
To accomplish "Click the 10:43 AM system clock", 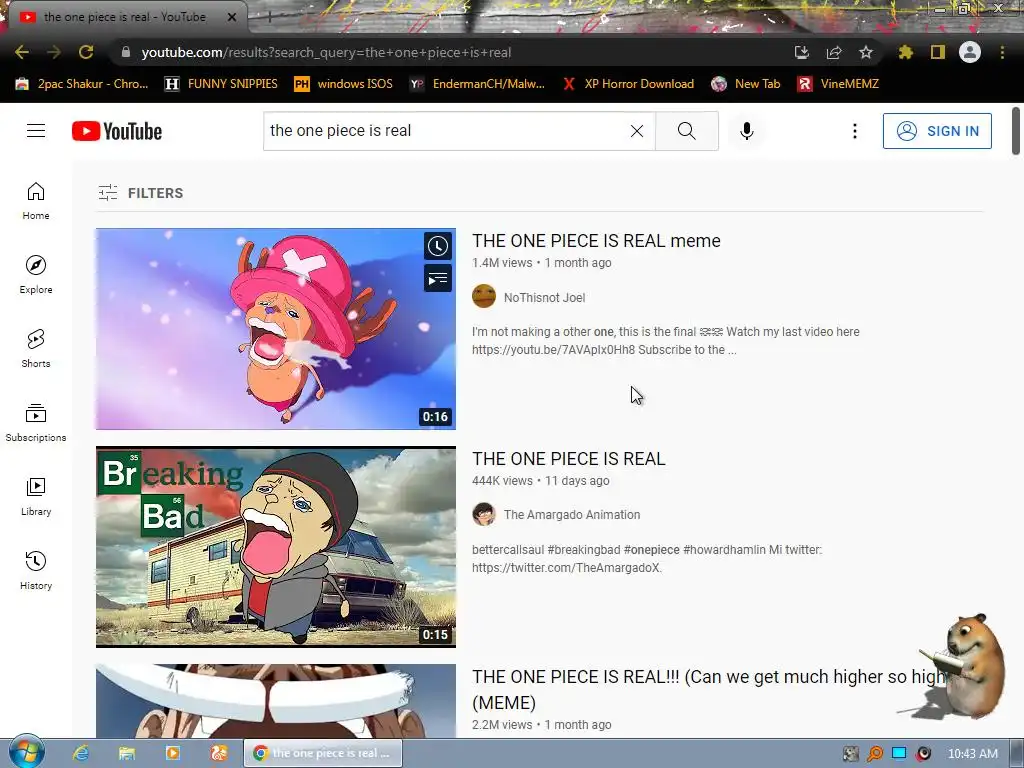I will coord(972,753).
